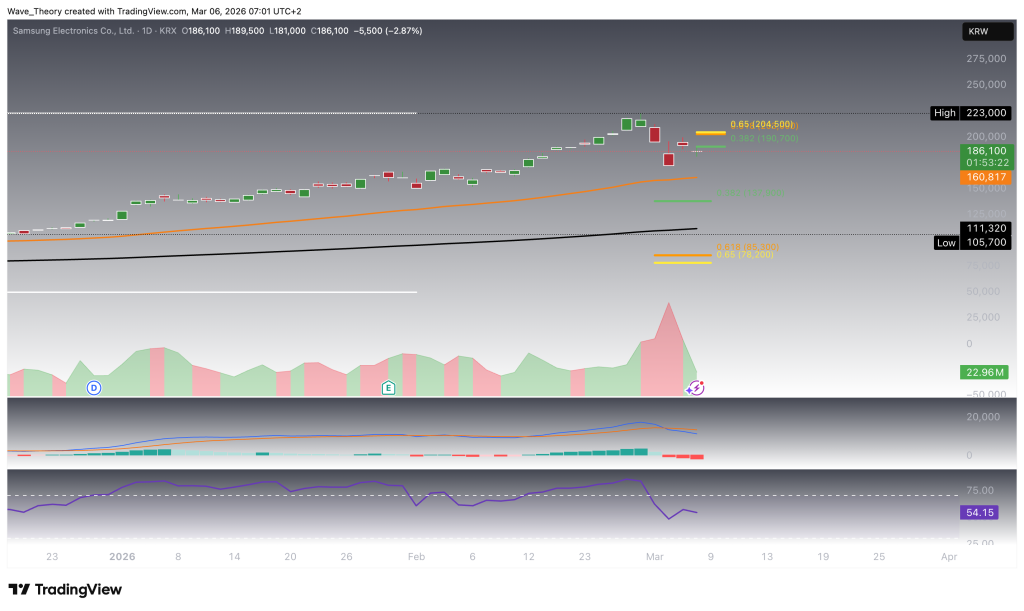Click the earnings 'E' marker on the chart
The image size is (1024, 611).
point(389,386)
